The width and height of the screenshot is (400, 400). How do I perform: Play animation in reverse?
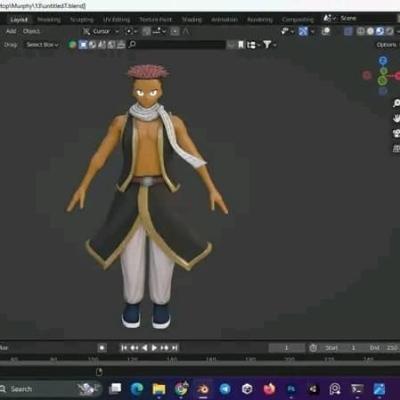145,348
